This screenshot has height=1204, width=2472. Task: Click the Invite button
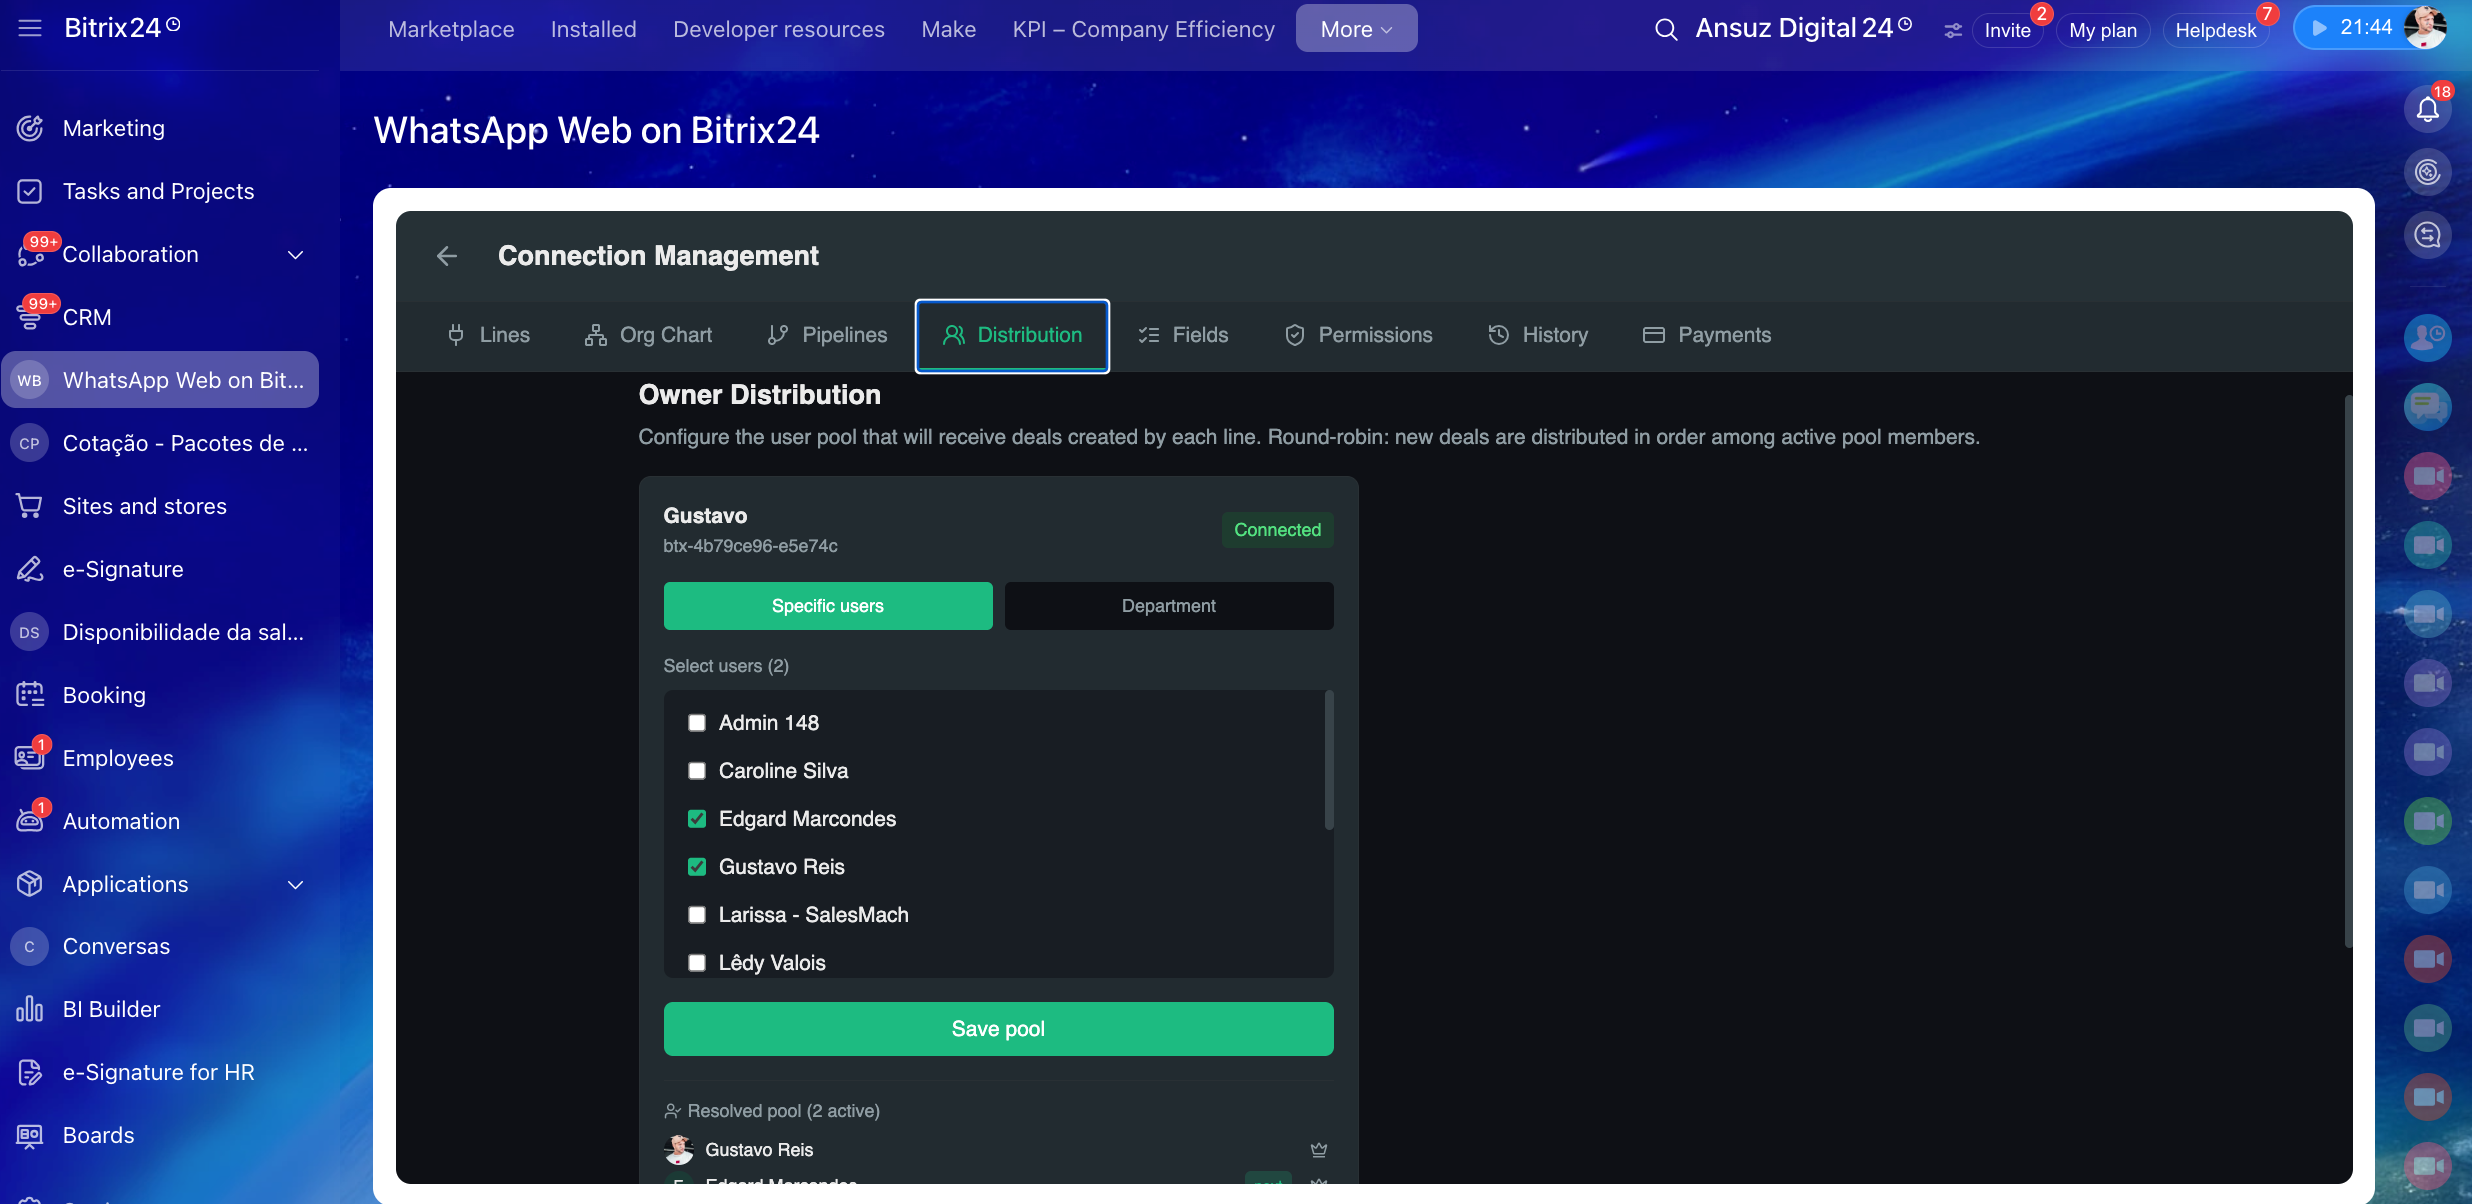tap(2007, 30)
